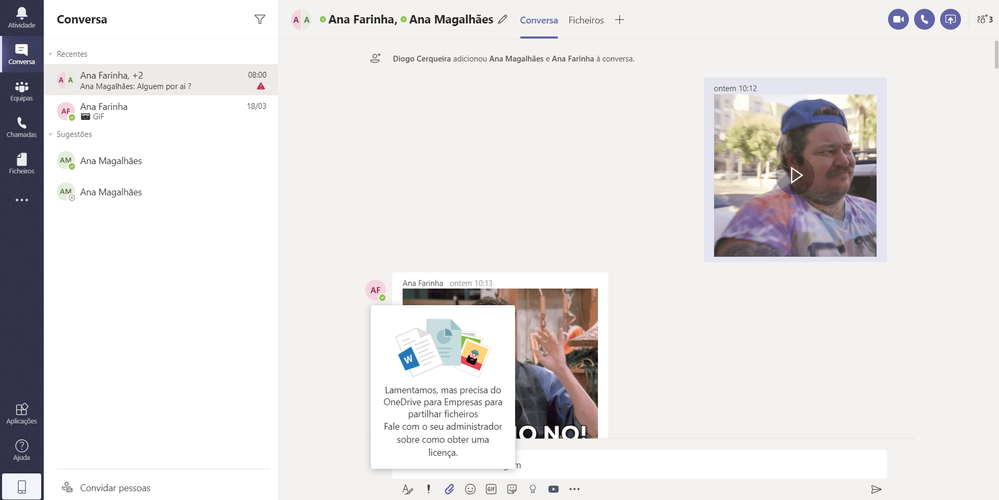Open the Atividade section in sidebar
Image resolution: width=999 pixels, height=500 pixels.
(x=22, y=18)
